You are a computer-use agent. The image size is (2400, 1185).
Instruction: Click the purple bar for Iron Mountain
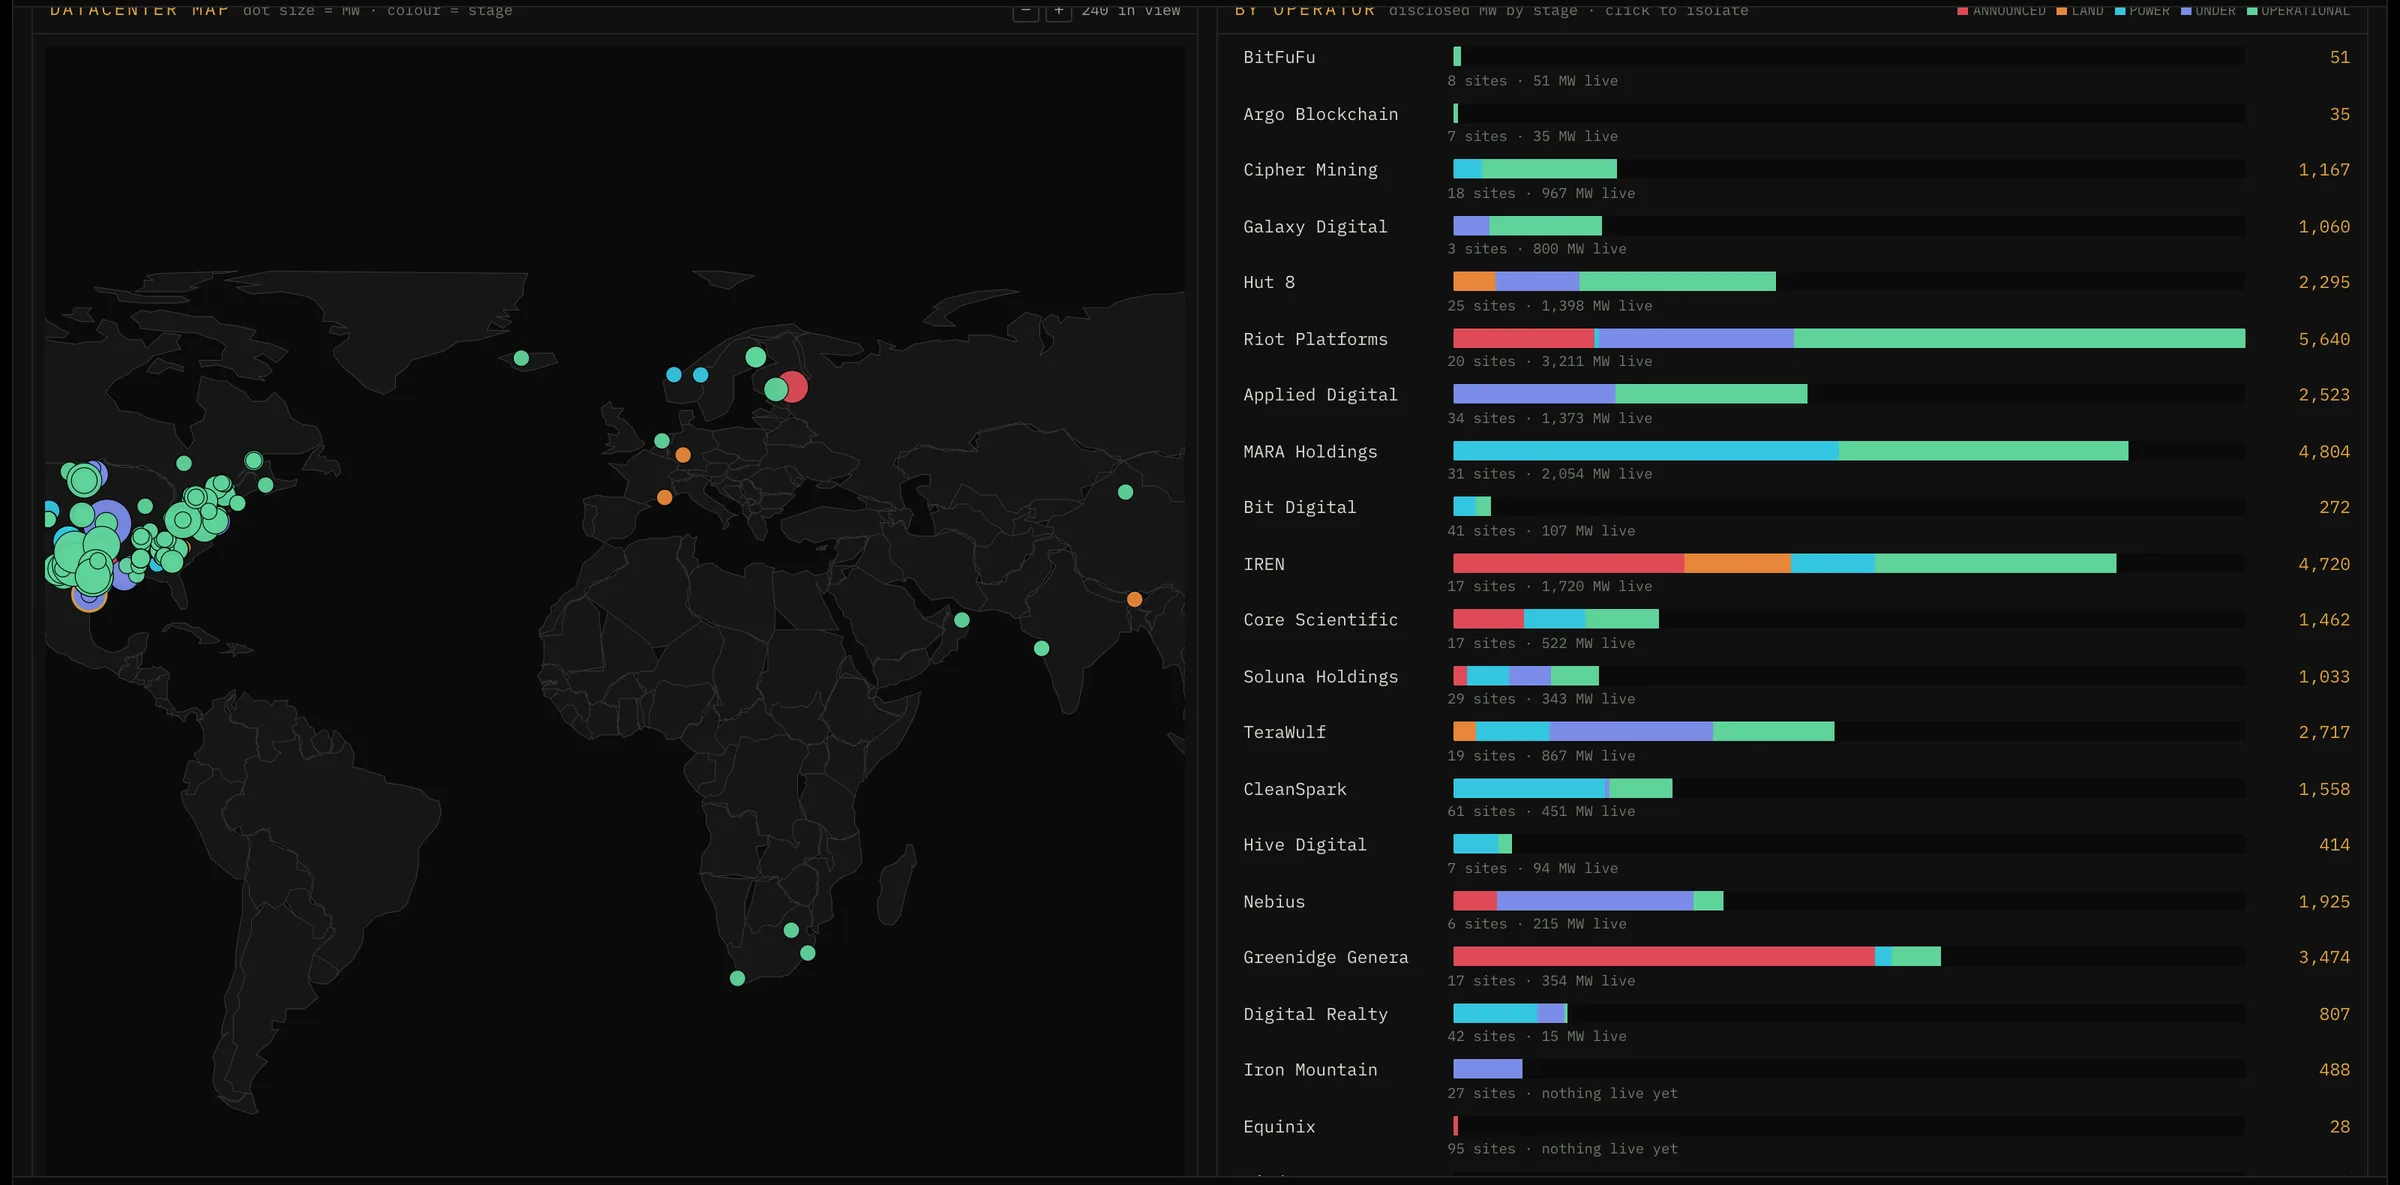pos(1487,1069)
